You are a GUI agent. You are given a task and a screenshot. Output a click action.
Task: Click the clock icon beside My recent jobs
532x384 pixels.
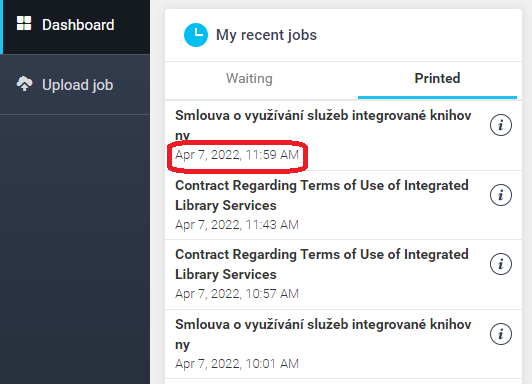196,35
